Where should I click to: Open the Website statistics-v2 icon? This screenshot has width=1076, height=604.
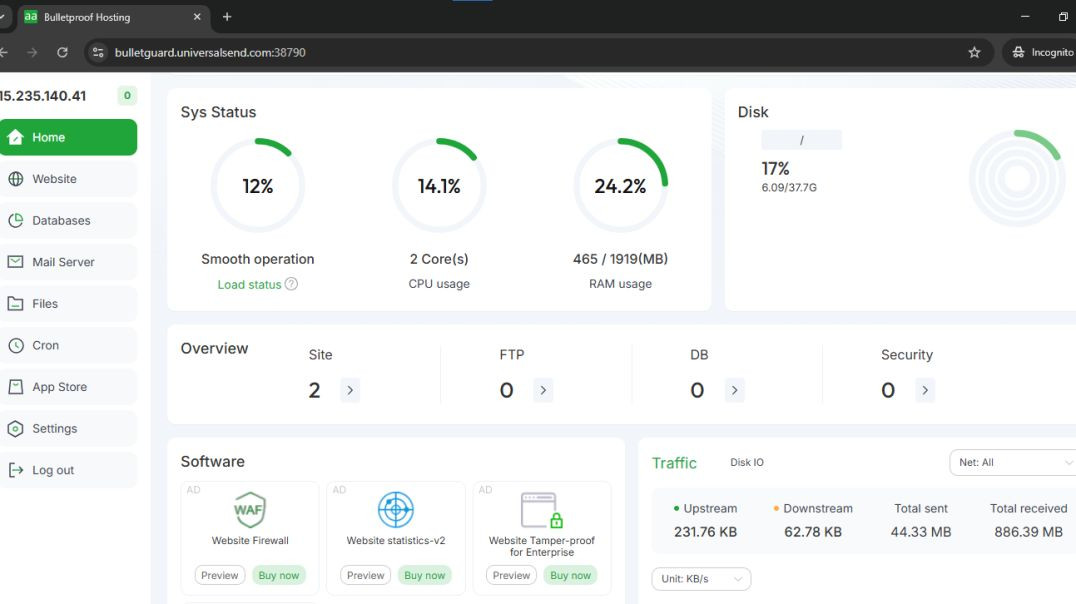click(395, 510)
